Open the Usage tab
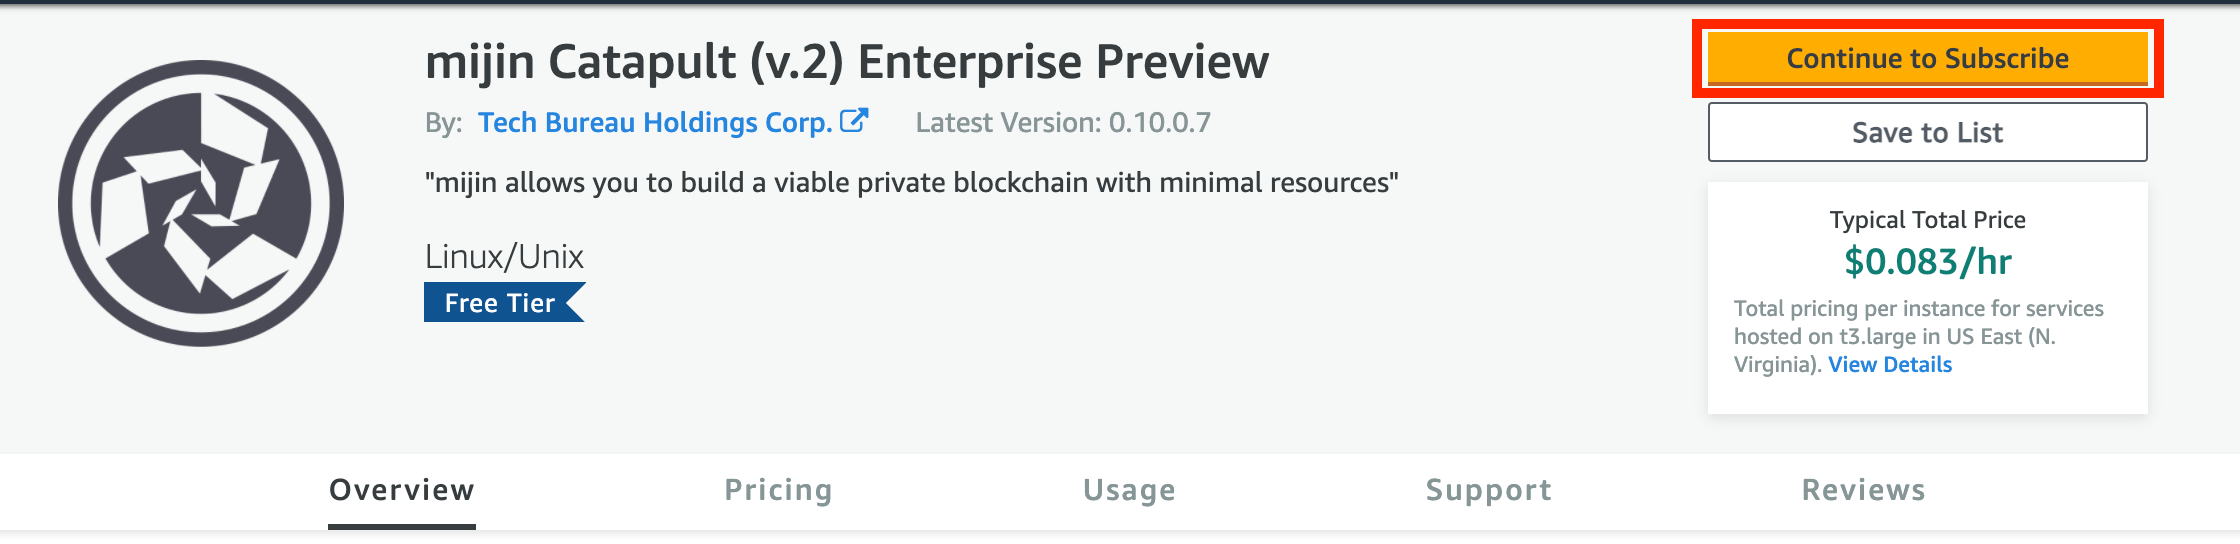This screenshot has width=2240, height=544. pyautogui.click(x=1129, y=490)
